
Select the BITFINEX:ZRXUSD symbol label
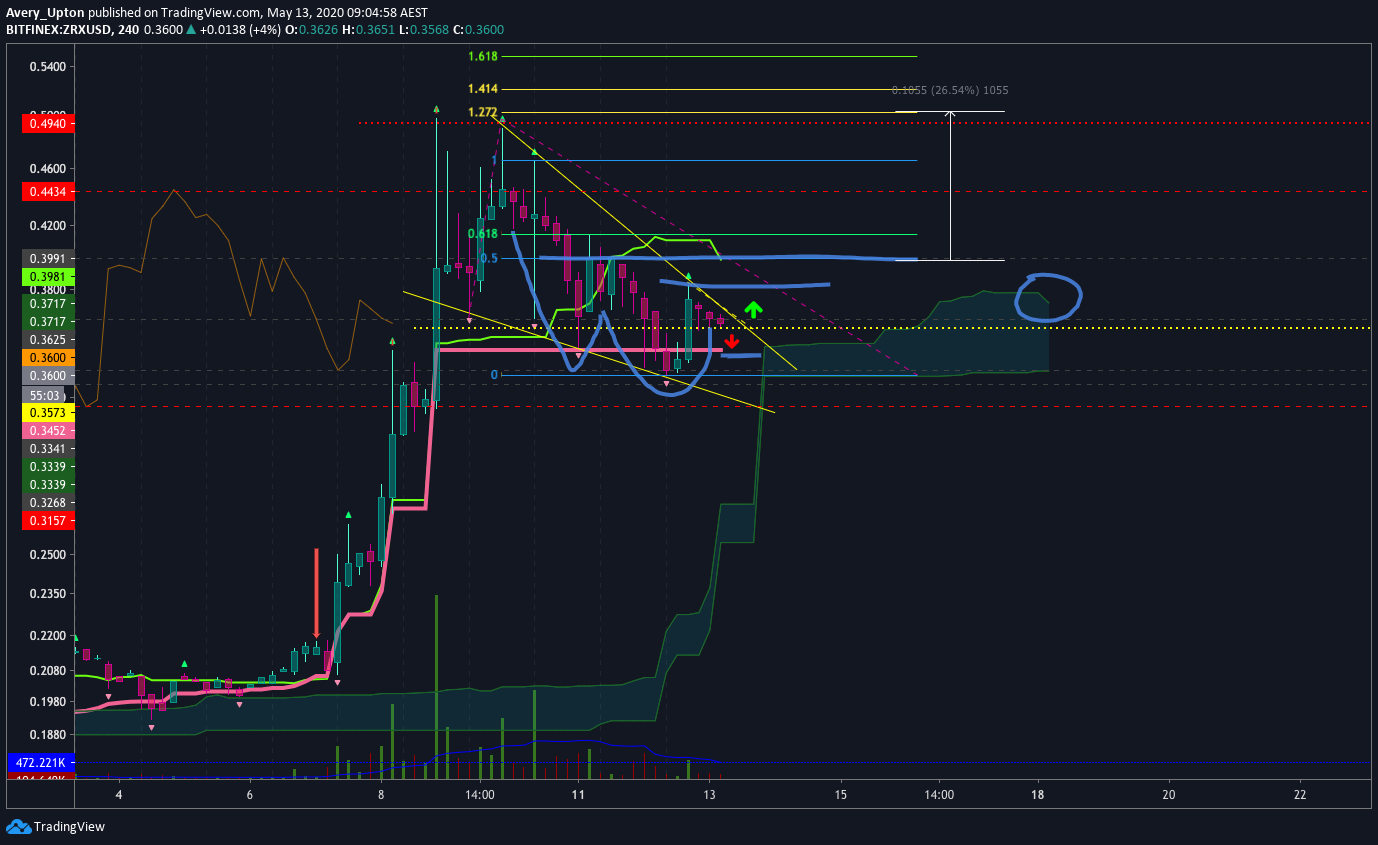pos(57,30)
